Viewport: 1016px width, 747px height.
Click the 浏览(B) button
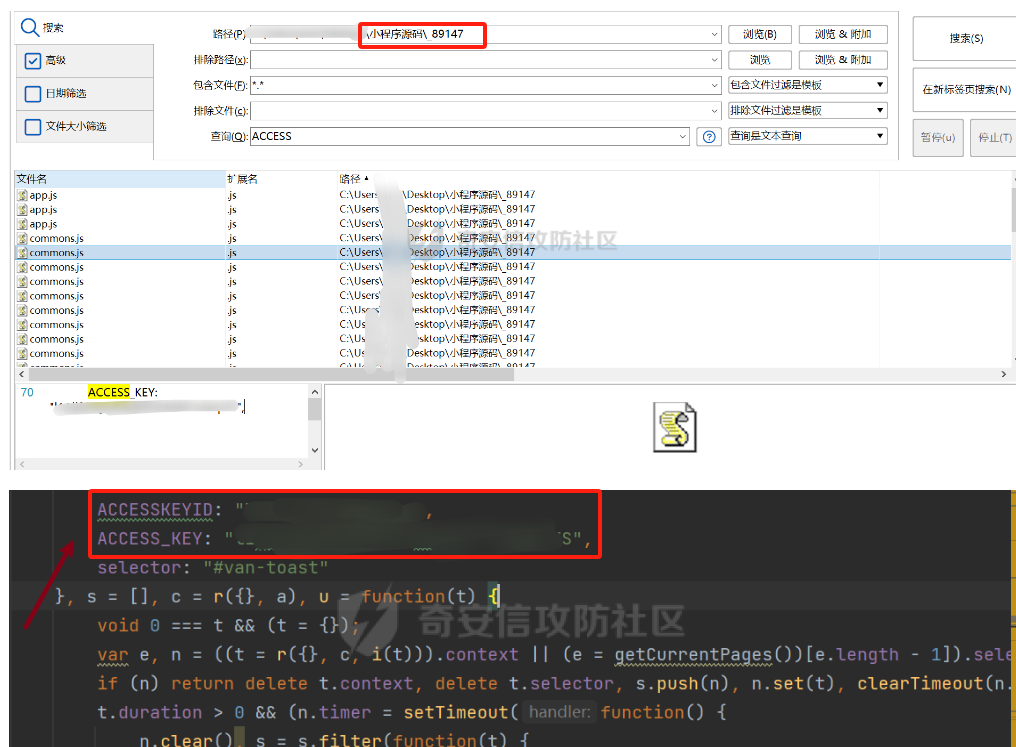(759, 34)
